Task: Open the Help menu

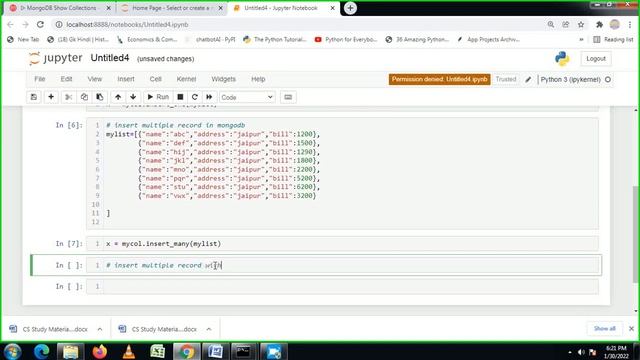Action: click(258, 79)
